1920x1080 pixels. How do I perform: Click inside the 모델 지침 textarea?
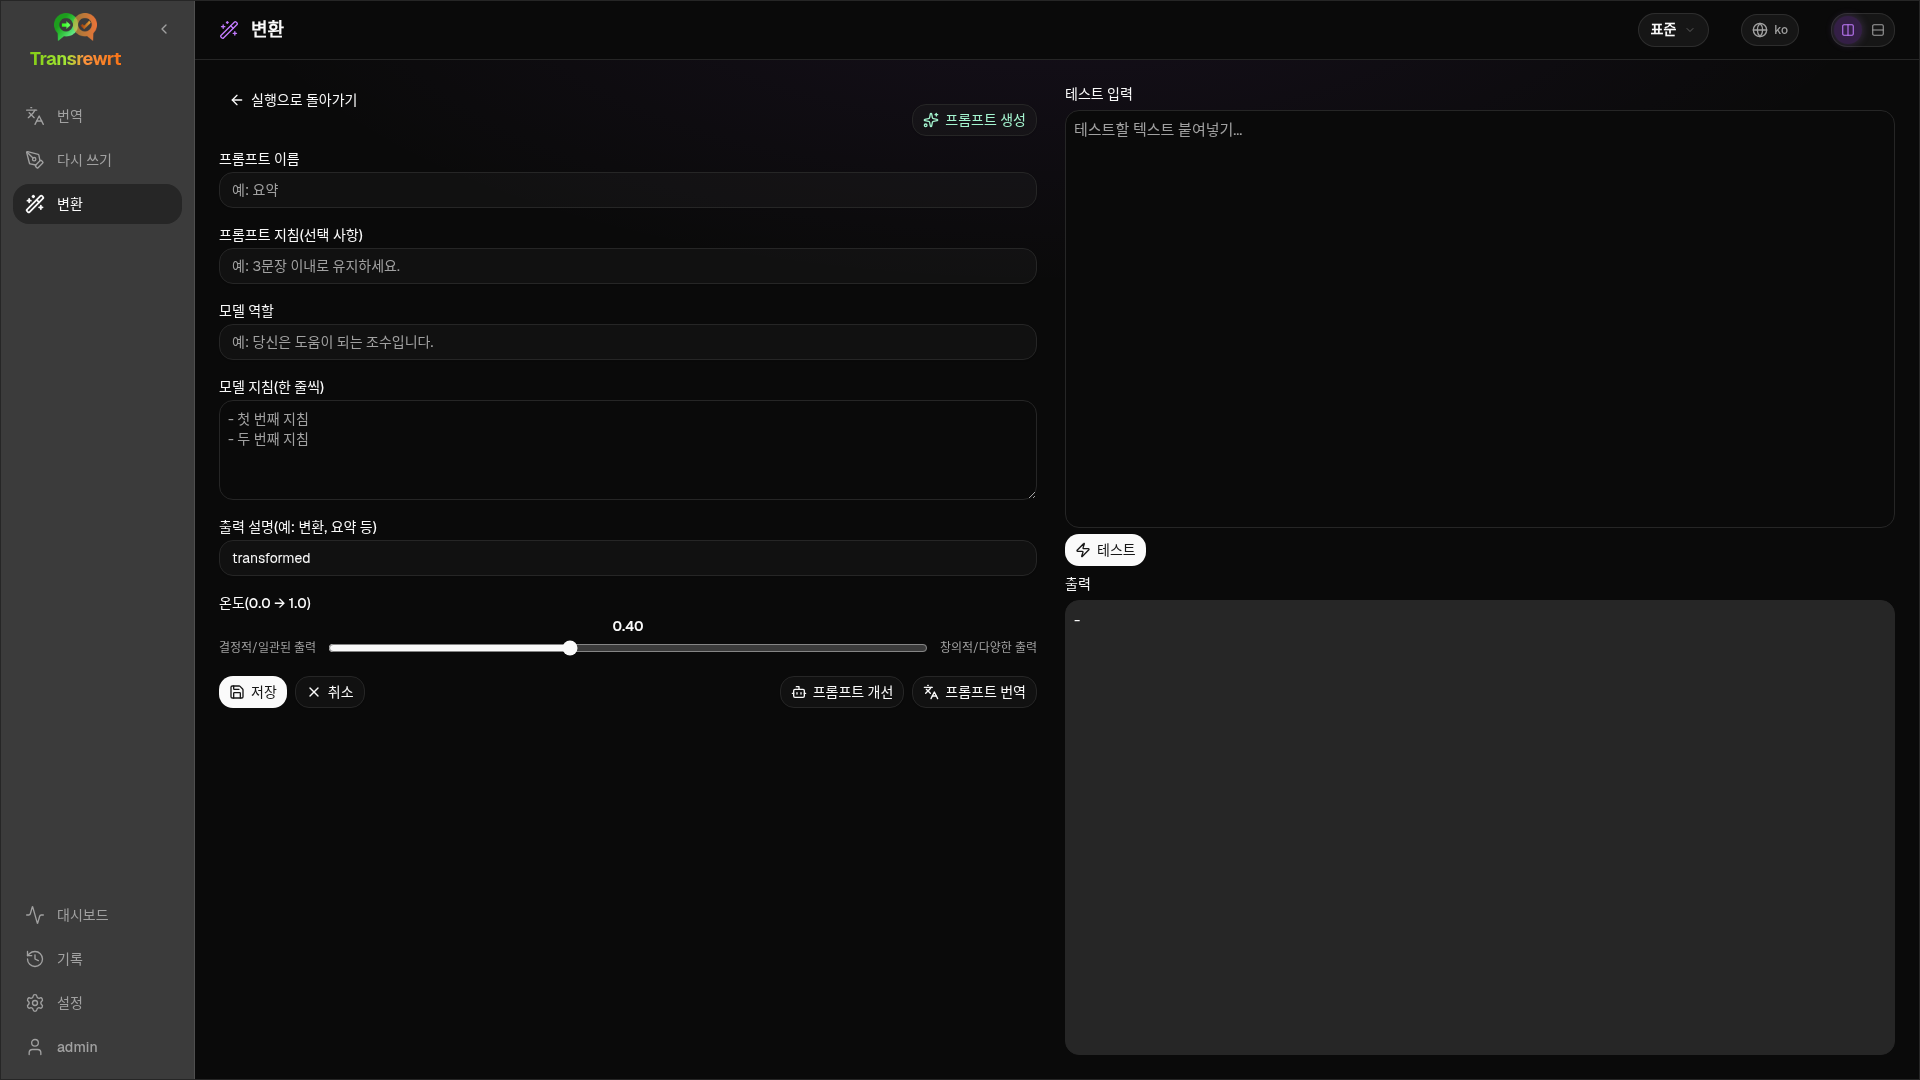[x=628, y=450]
